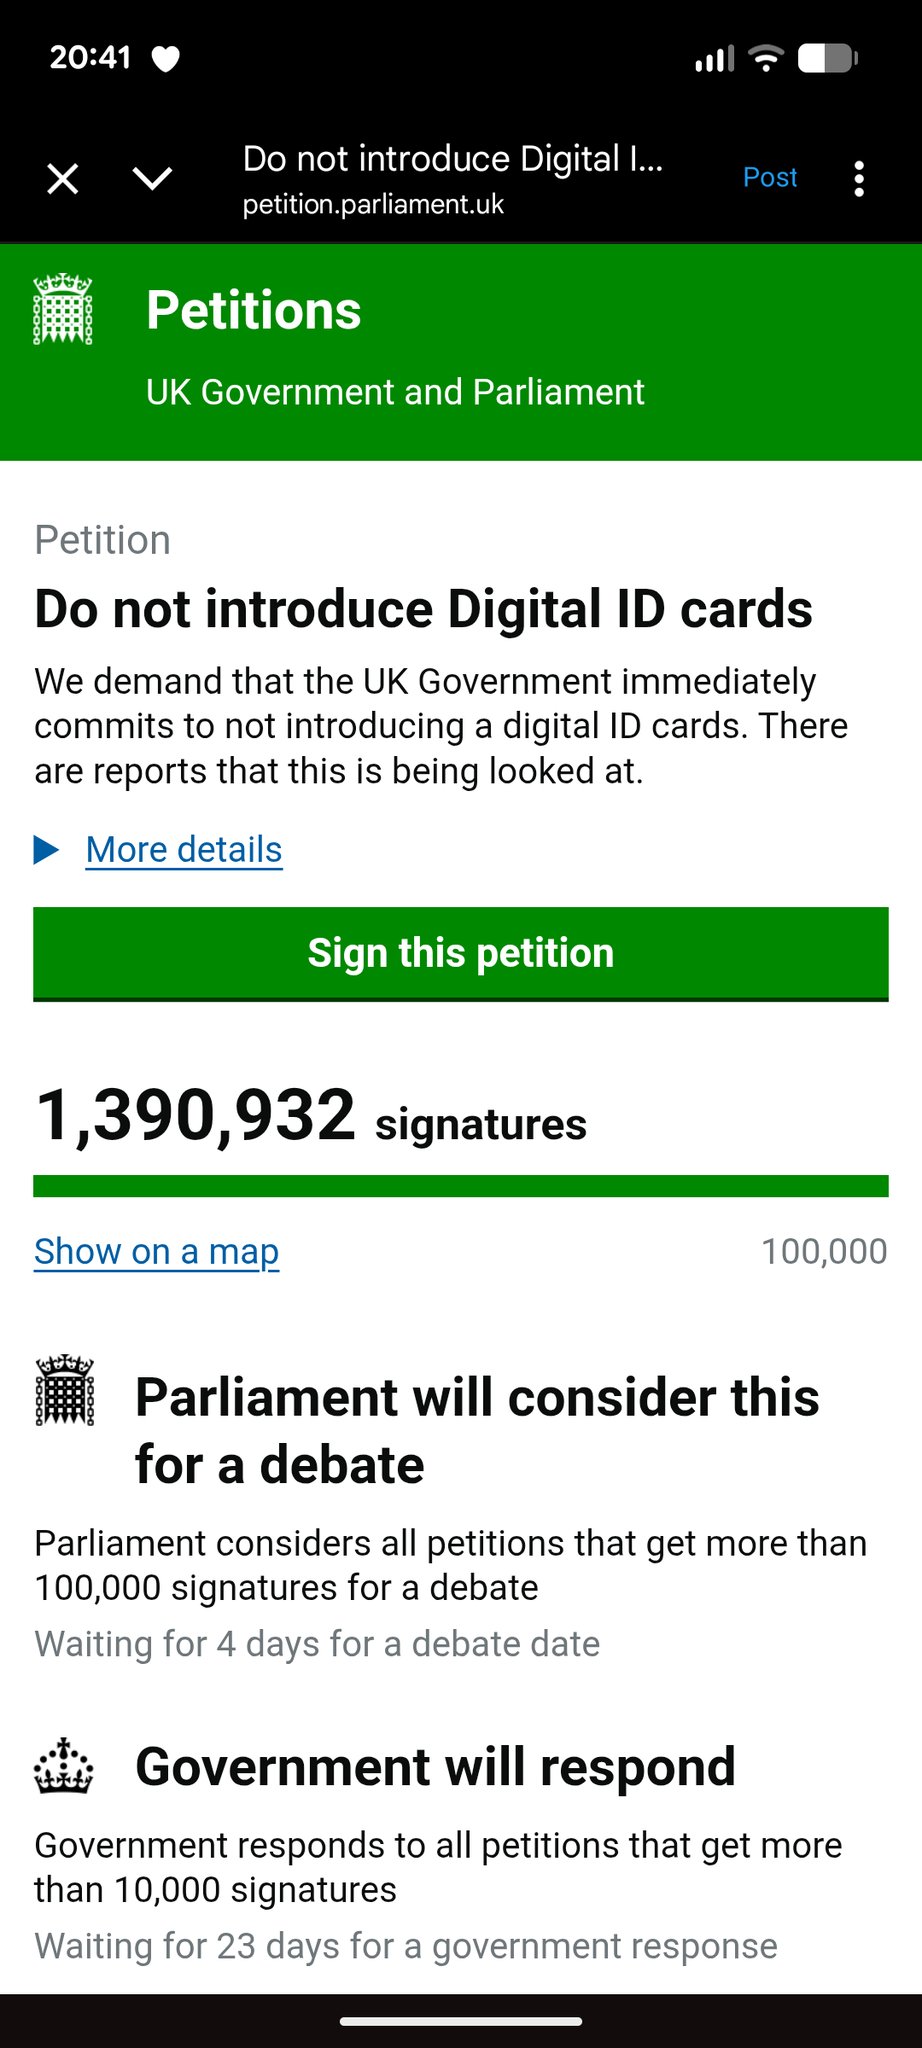
Task: Tap the battery indicator icon
Action: [x=827, y=59]
